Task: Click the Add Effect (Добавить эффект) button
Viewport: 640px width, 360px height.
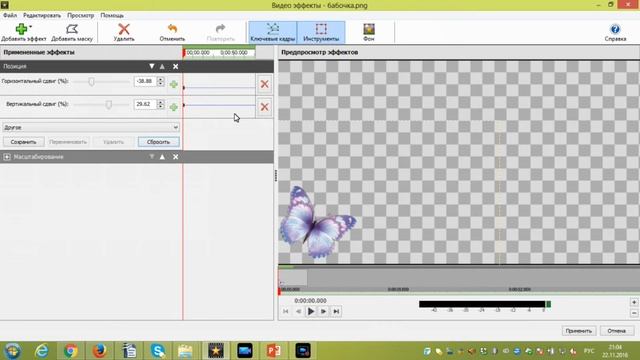Action: click(24, 32)
